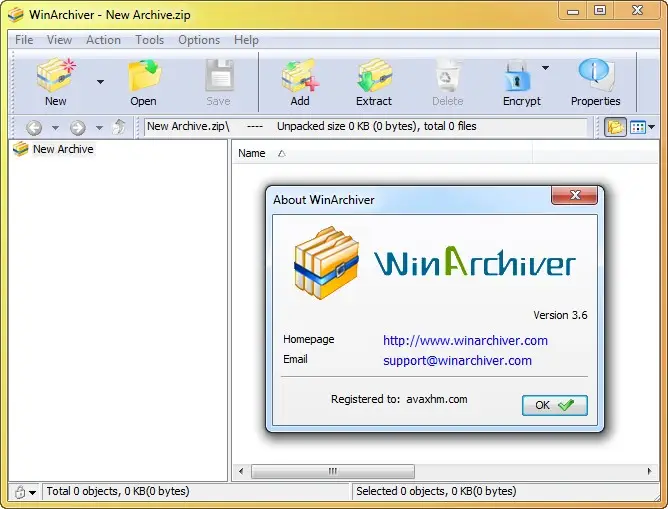Screen dimensions: 668x509
Task: Open the View menu
Action: 59,40
